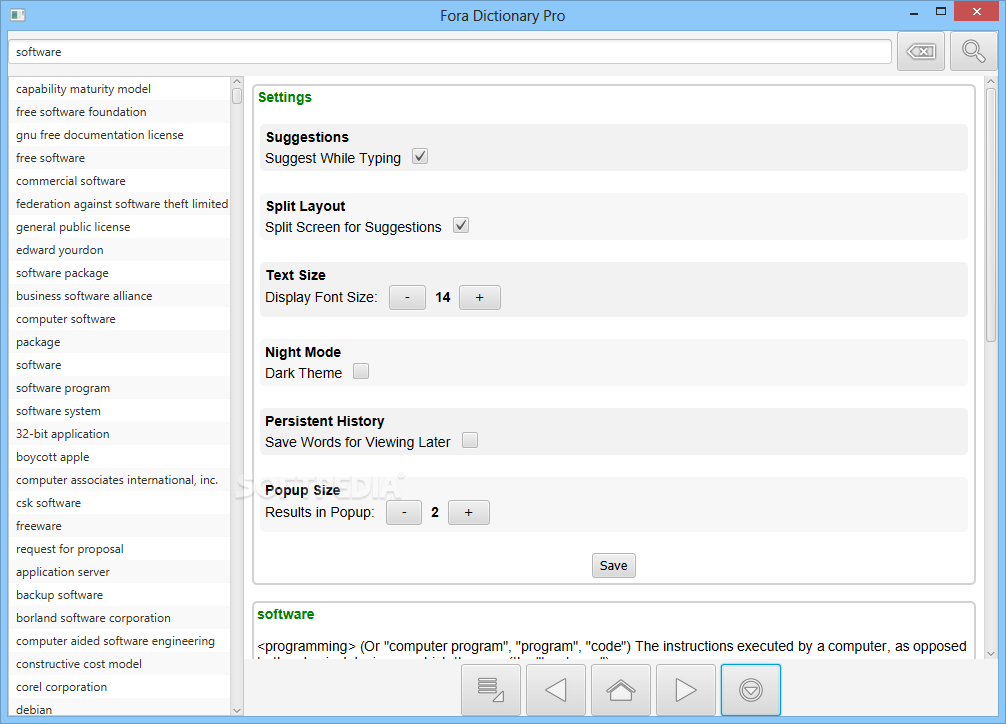This screenshot has width=1006, height=724.
Task: Open 'constructive cost model' entry
Action: coord(119,664)
